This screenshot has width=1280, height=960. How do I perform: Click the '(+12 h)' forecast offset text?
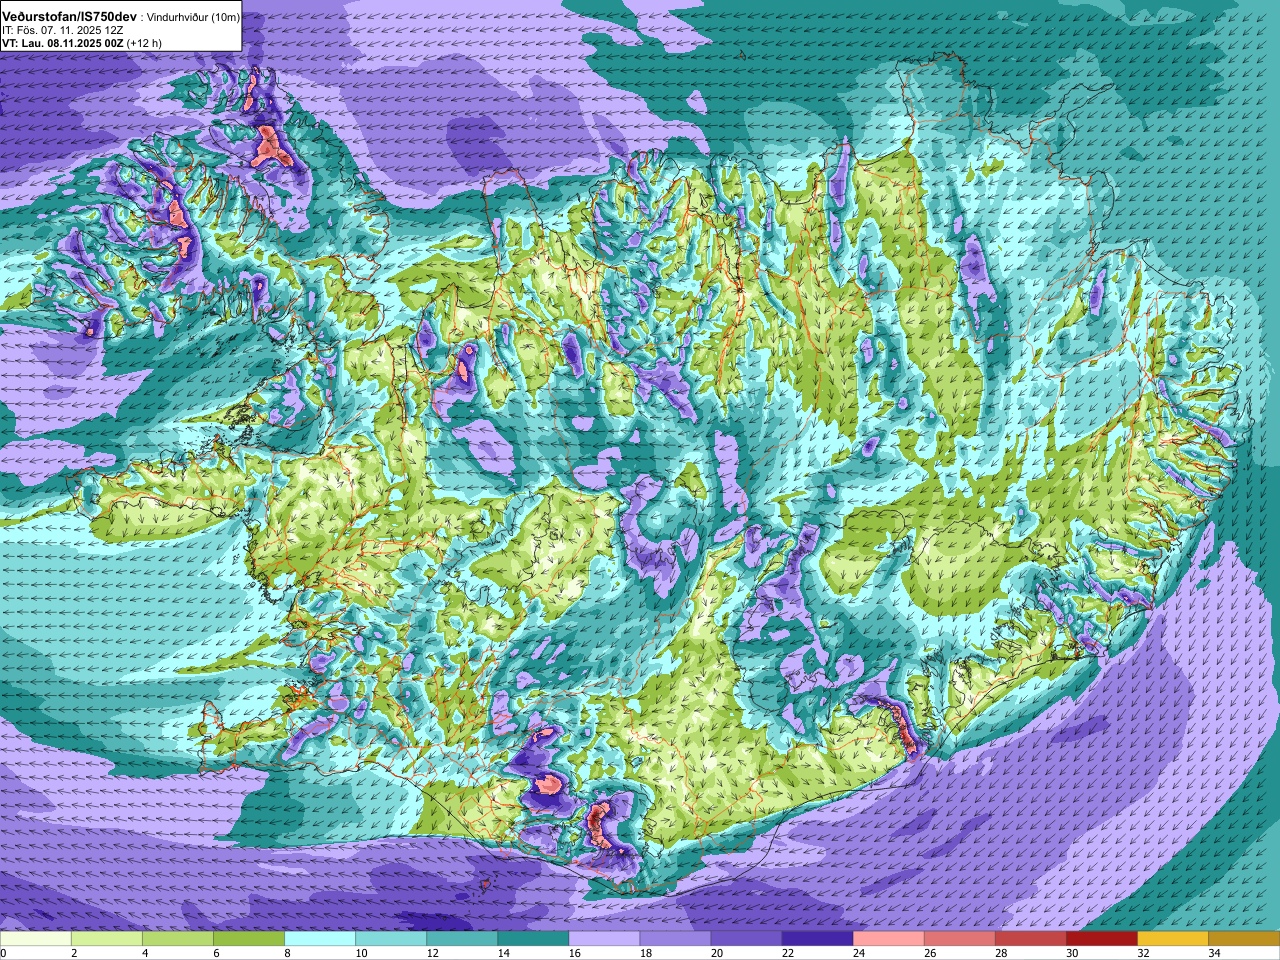pos(144,43)
